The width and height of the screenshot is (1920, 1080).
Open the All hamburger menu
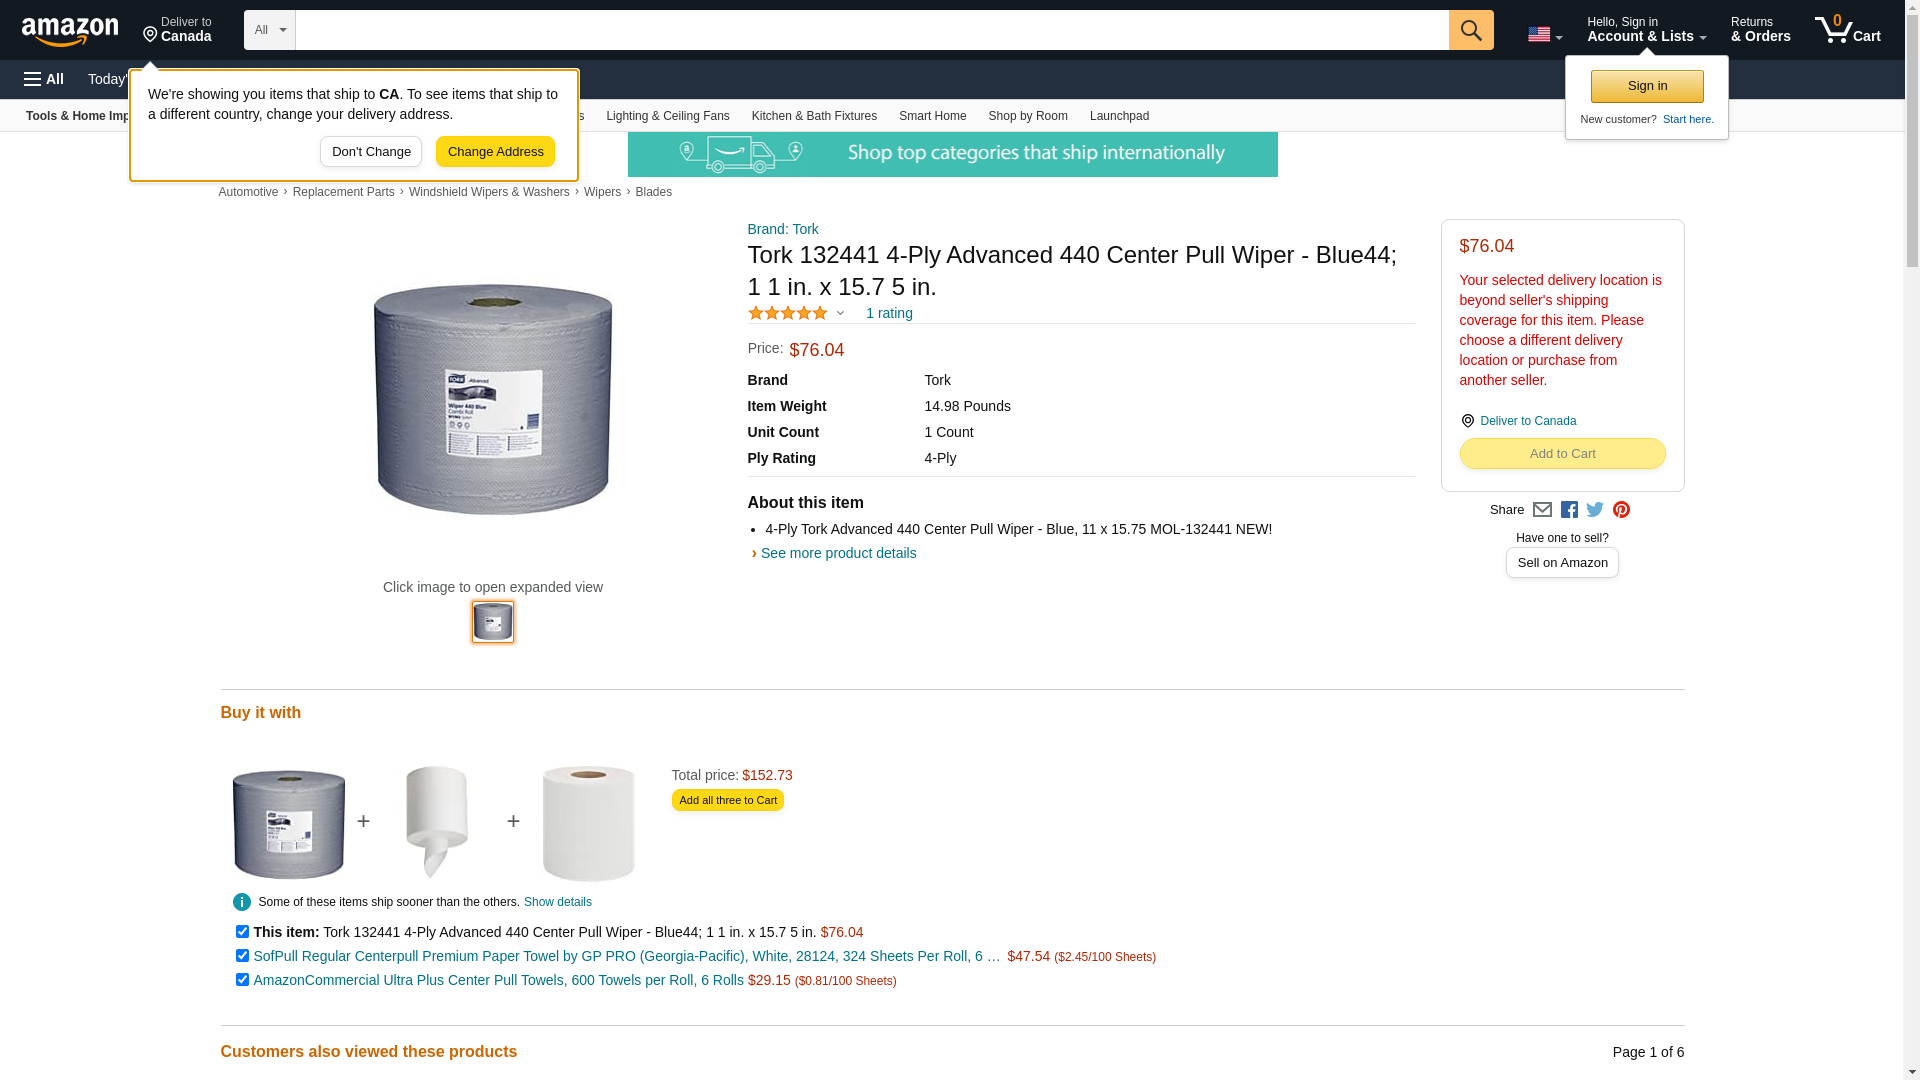click(44, 79)
